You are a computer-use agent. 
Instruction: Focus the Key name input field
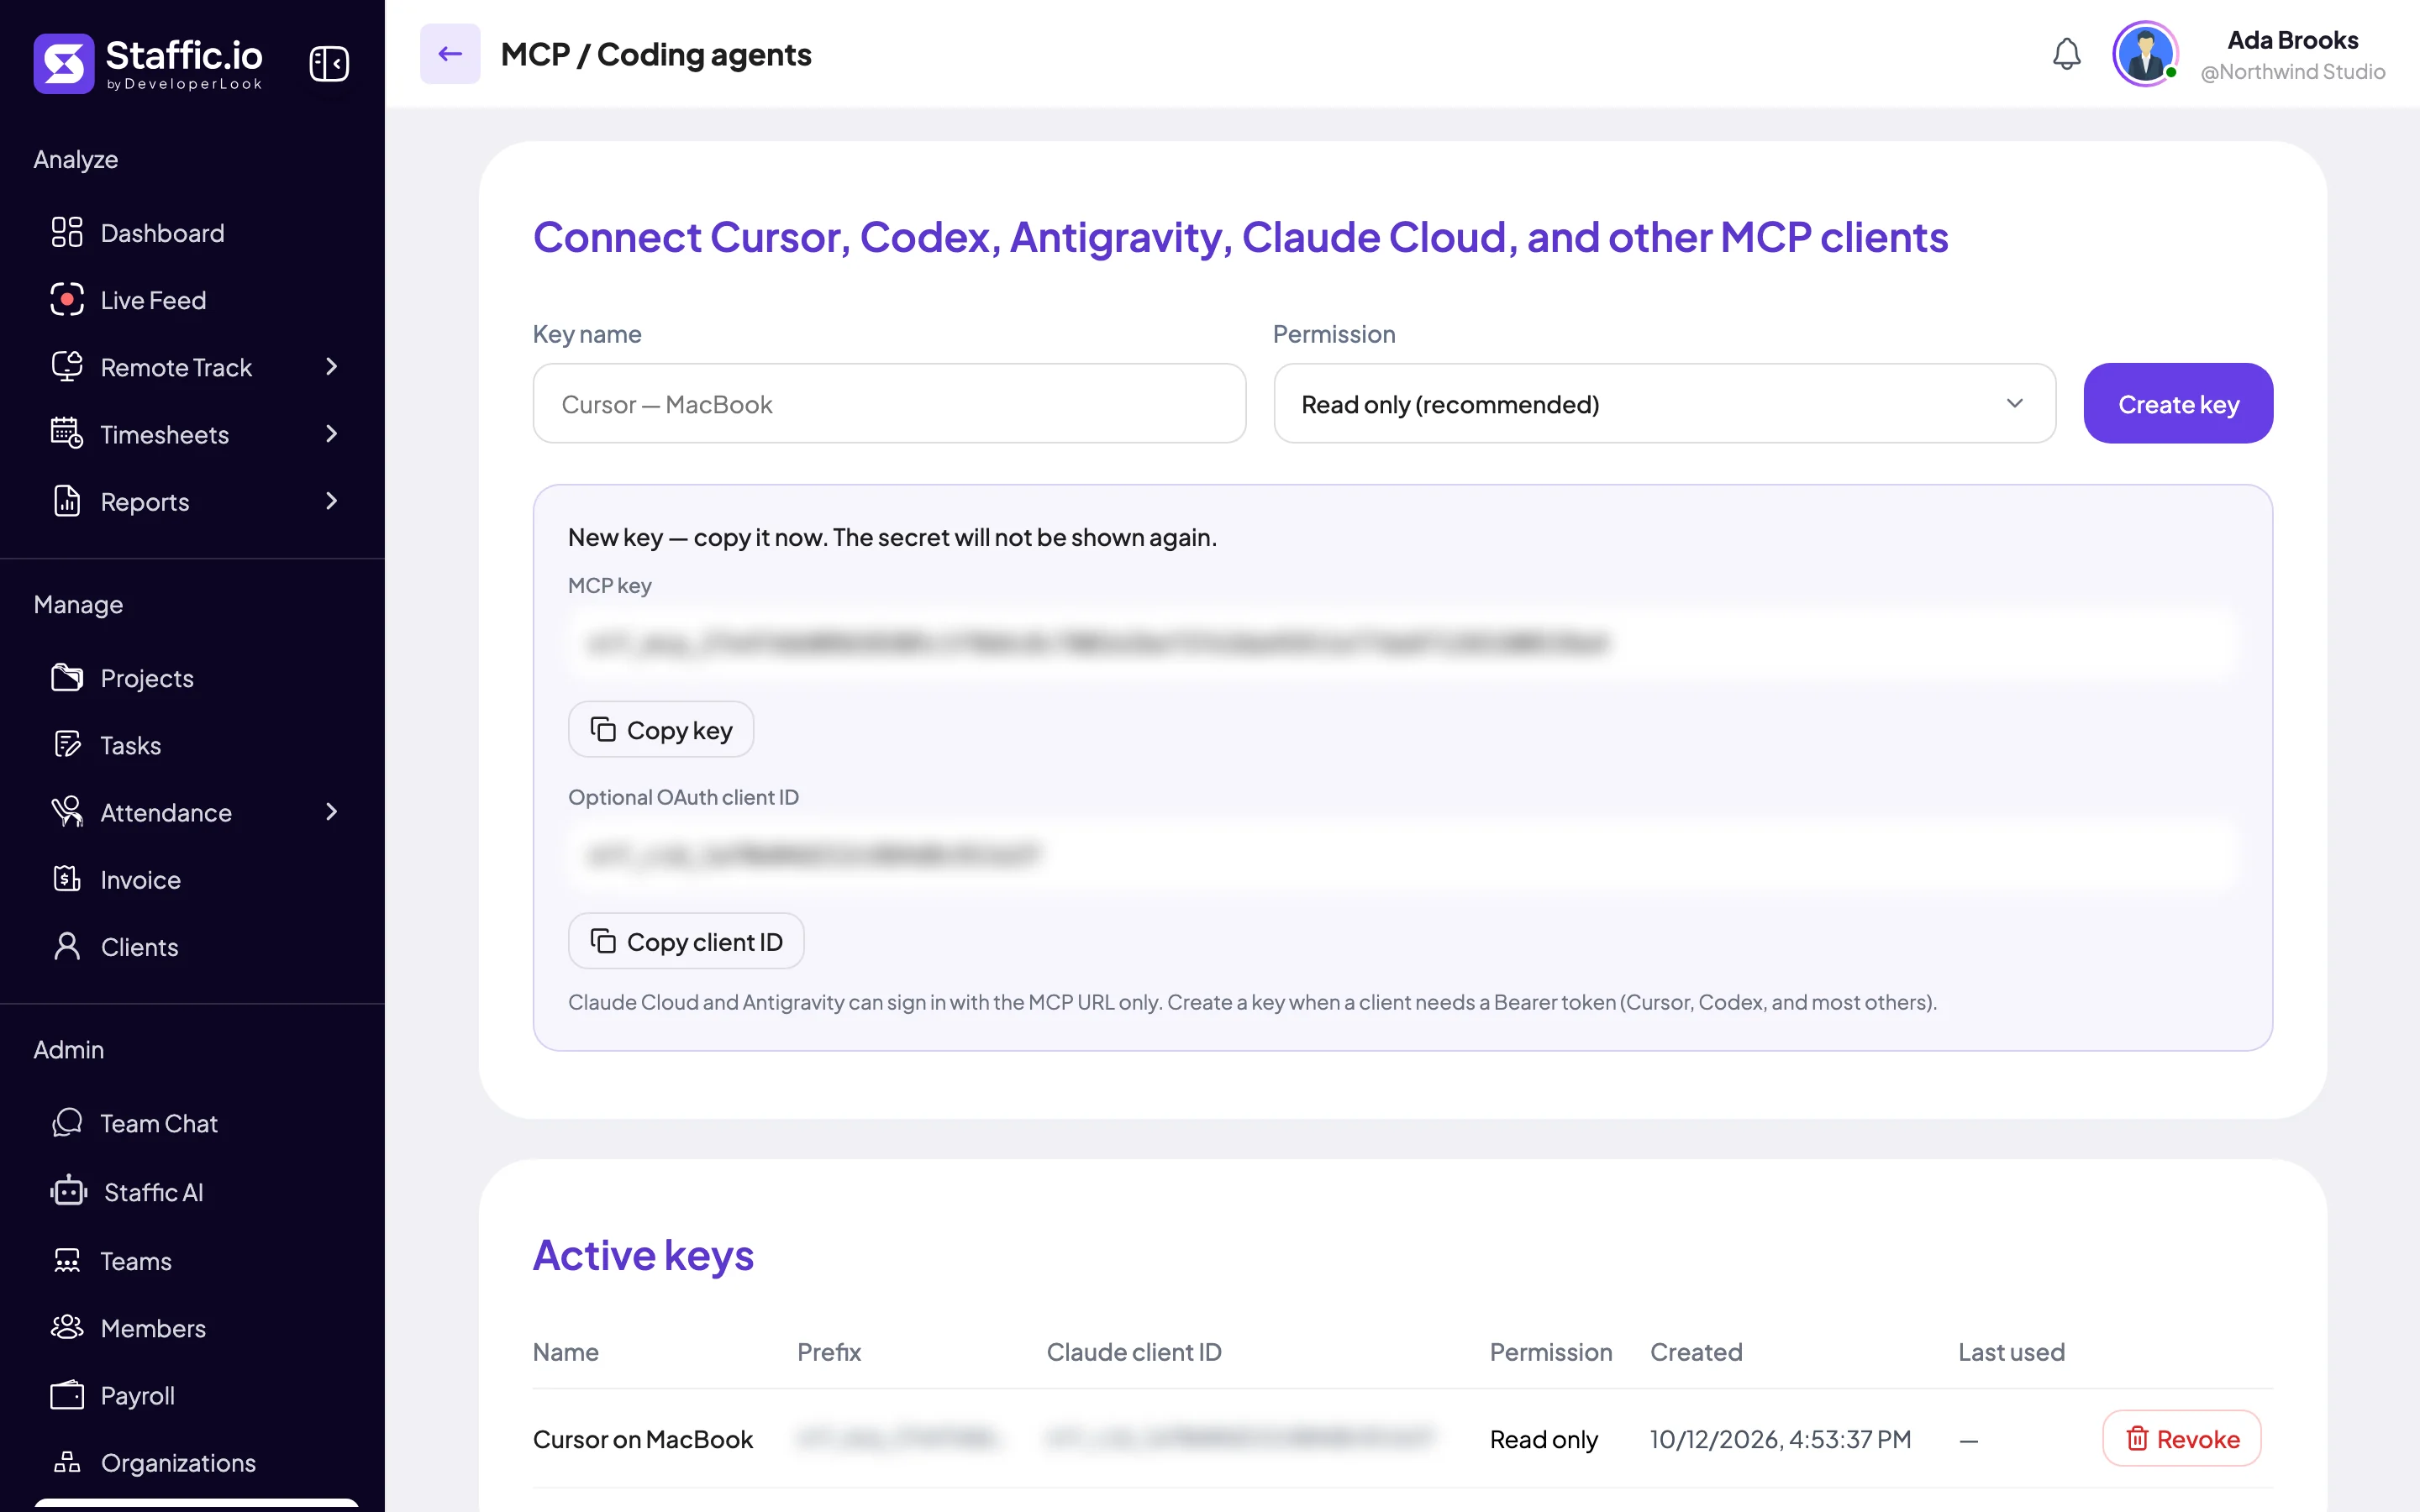tap(889, 404)
